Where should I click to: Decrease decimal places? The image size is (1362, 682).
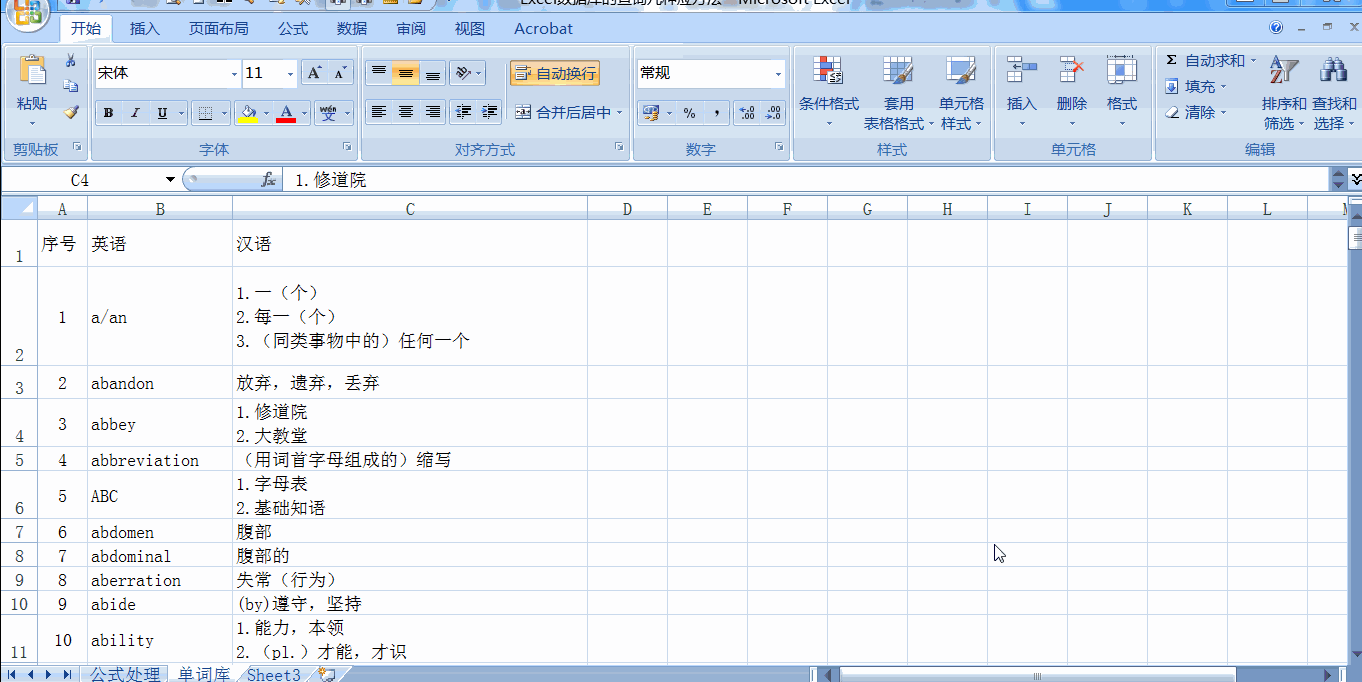pyautogui.click(x=773, y=113)
